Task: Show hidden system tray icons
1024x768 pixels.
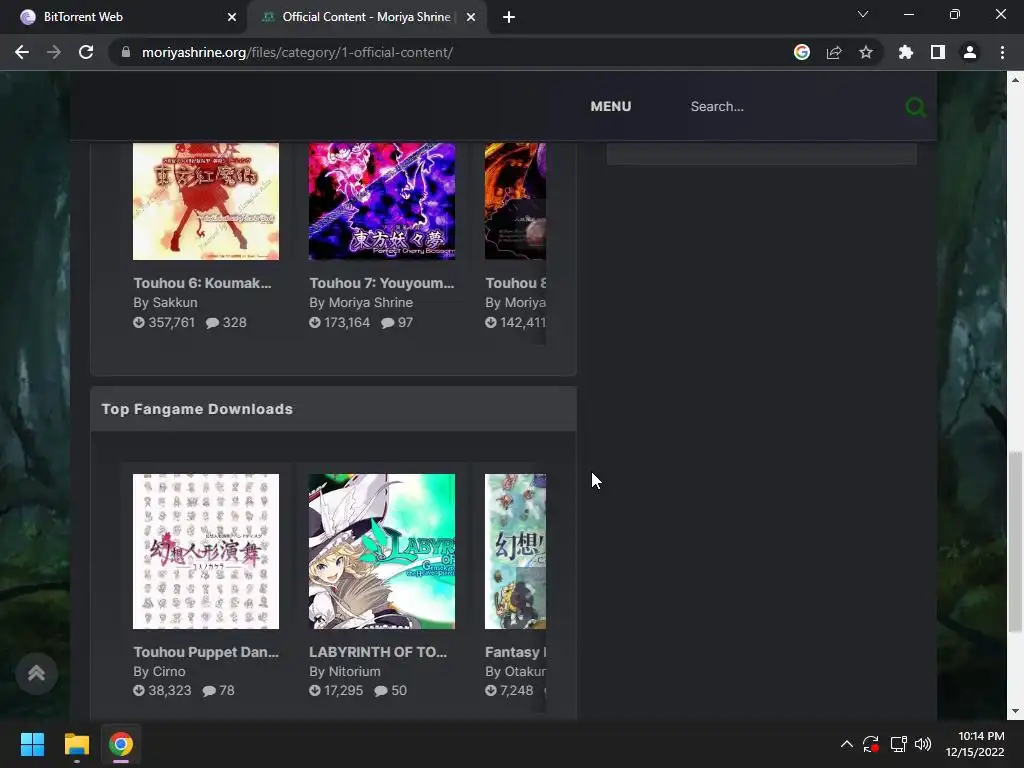Action: point(846,744)
